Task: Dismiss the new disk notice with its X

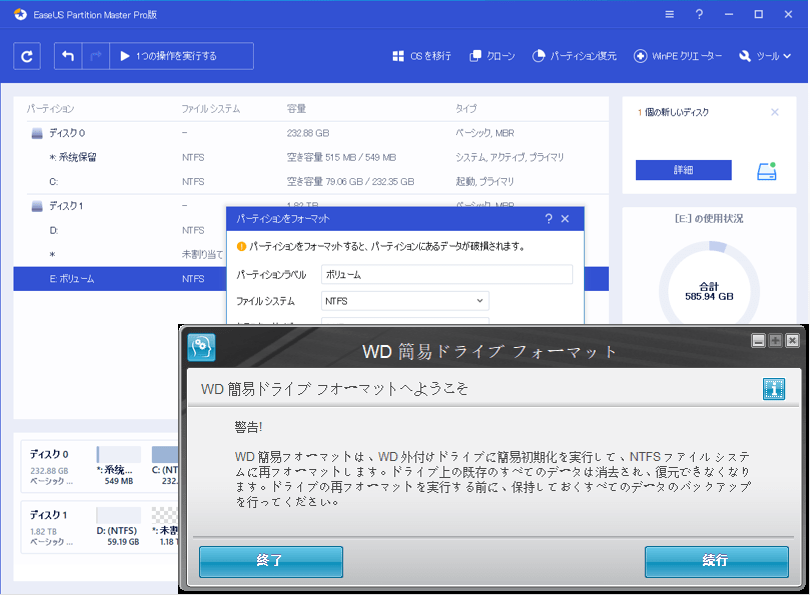Action: (776, 112)
